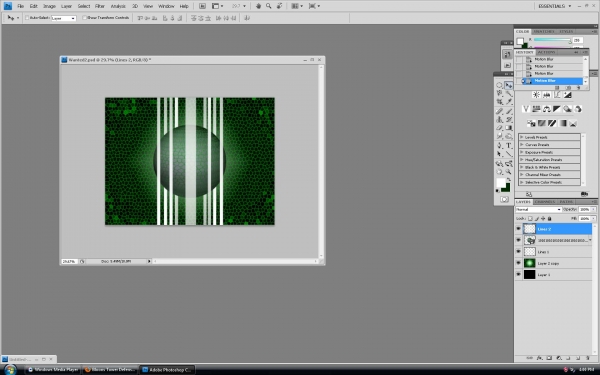Add a Brightness/Contrast adjustment
This screenshot has height=375, width=600.
point(536,95)
